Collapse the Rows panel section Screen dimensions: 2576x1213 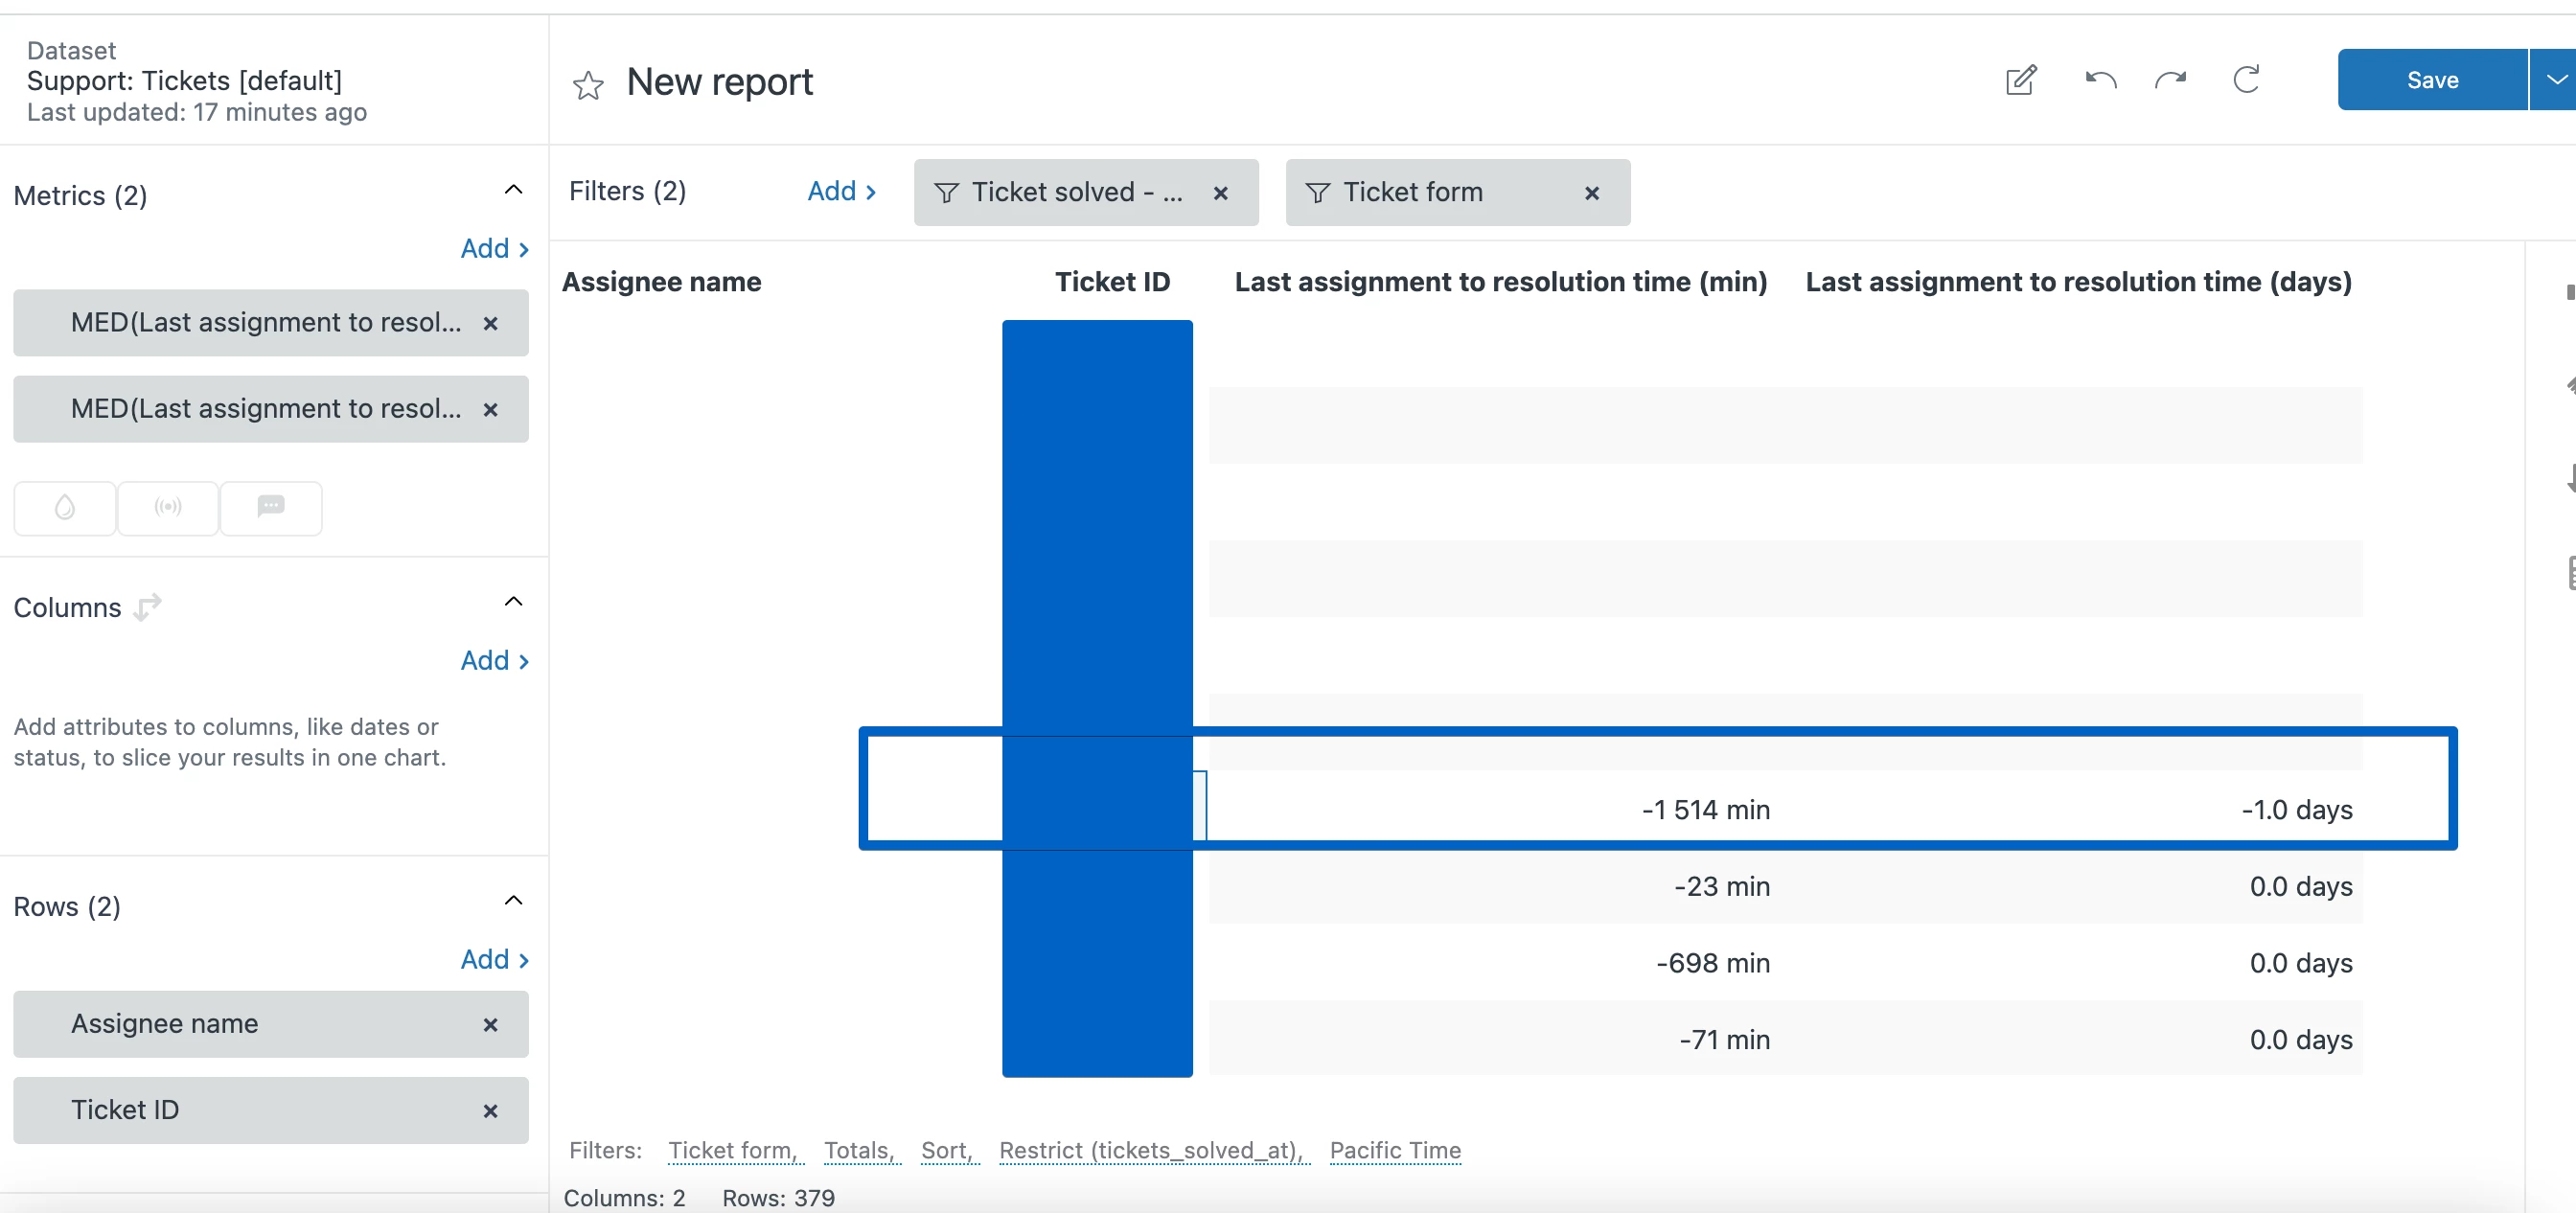(x=513, y=901)
